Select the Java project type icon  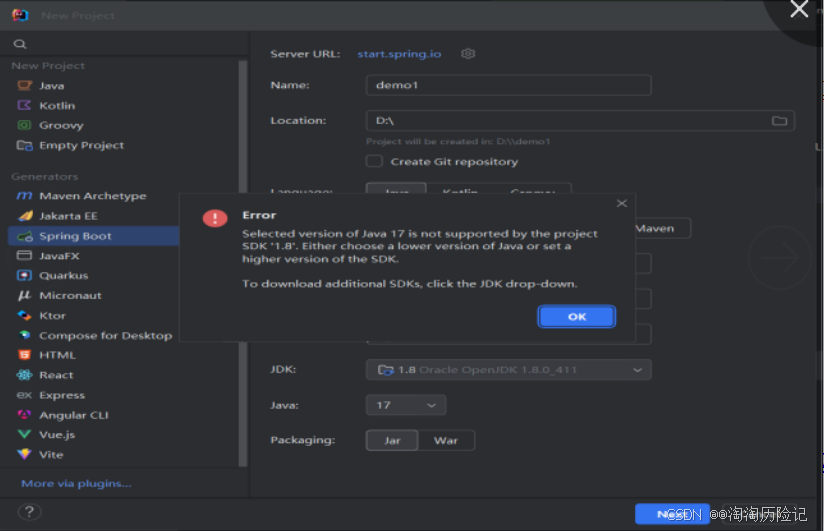click(x=24, y=85)
